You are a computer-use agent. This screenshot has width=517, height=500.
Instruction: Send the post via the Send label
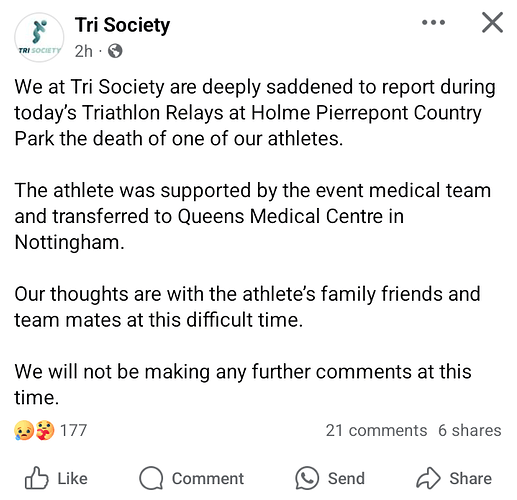346,479
